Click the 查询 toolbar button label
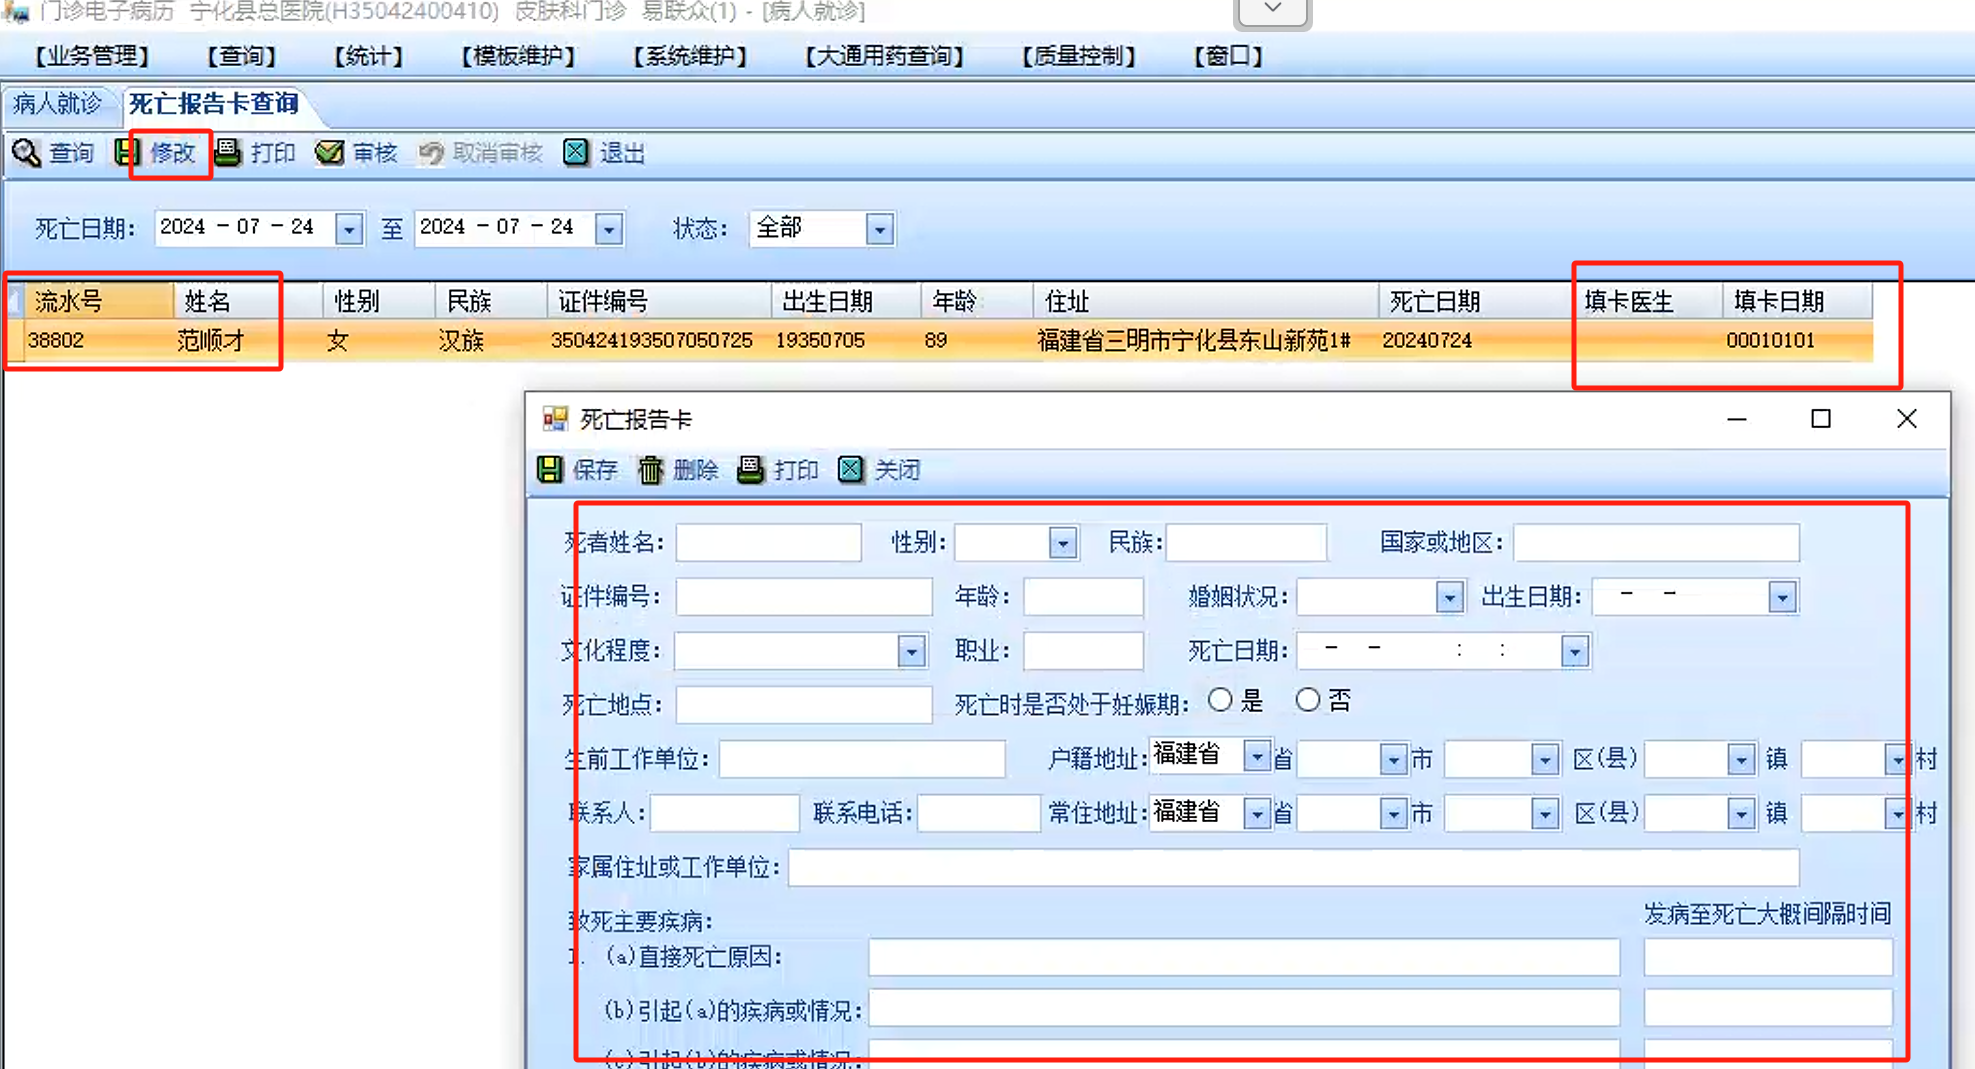The image size is (1975, 1069). (x=71, y=153)
